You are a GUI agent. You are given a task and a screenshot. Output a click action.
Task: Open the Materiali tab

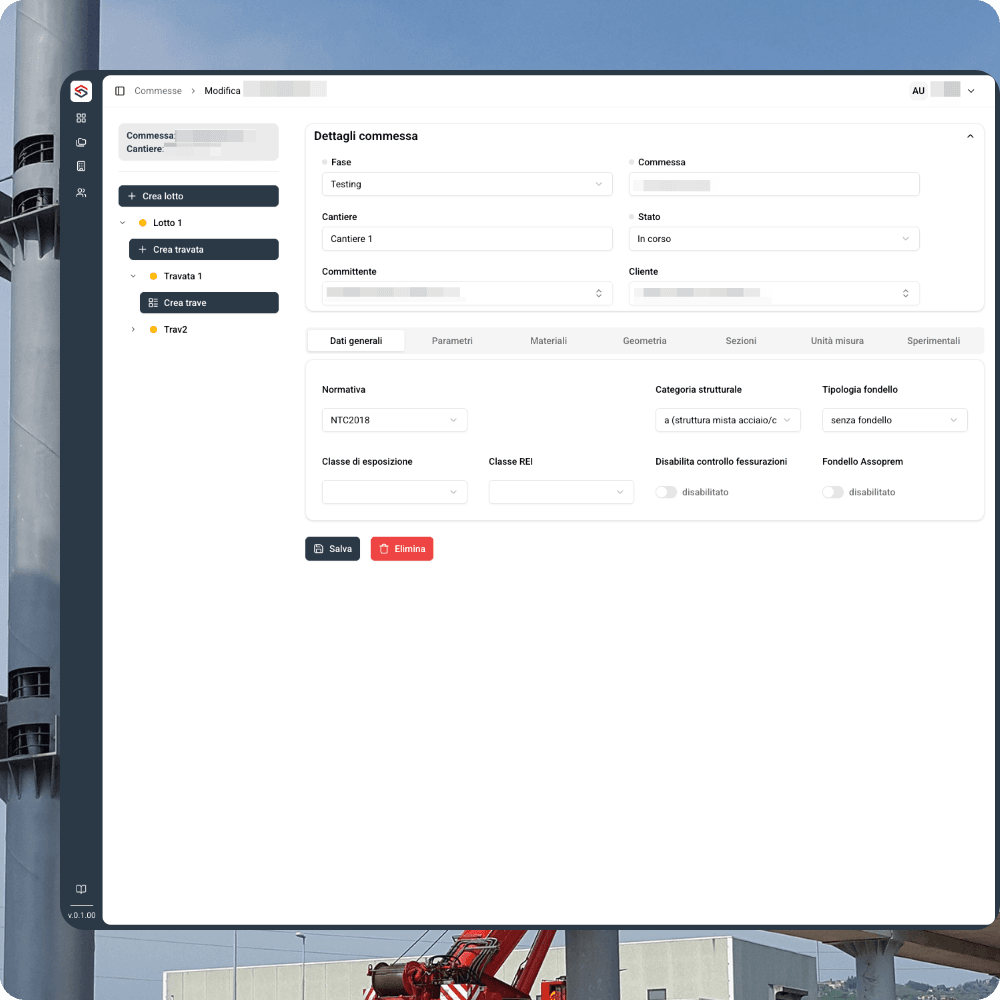point(548,340)
